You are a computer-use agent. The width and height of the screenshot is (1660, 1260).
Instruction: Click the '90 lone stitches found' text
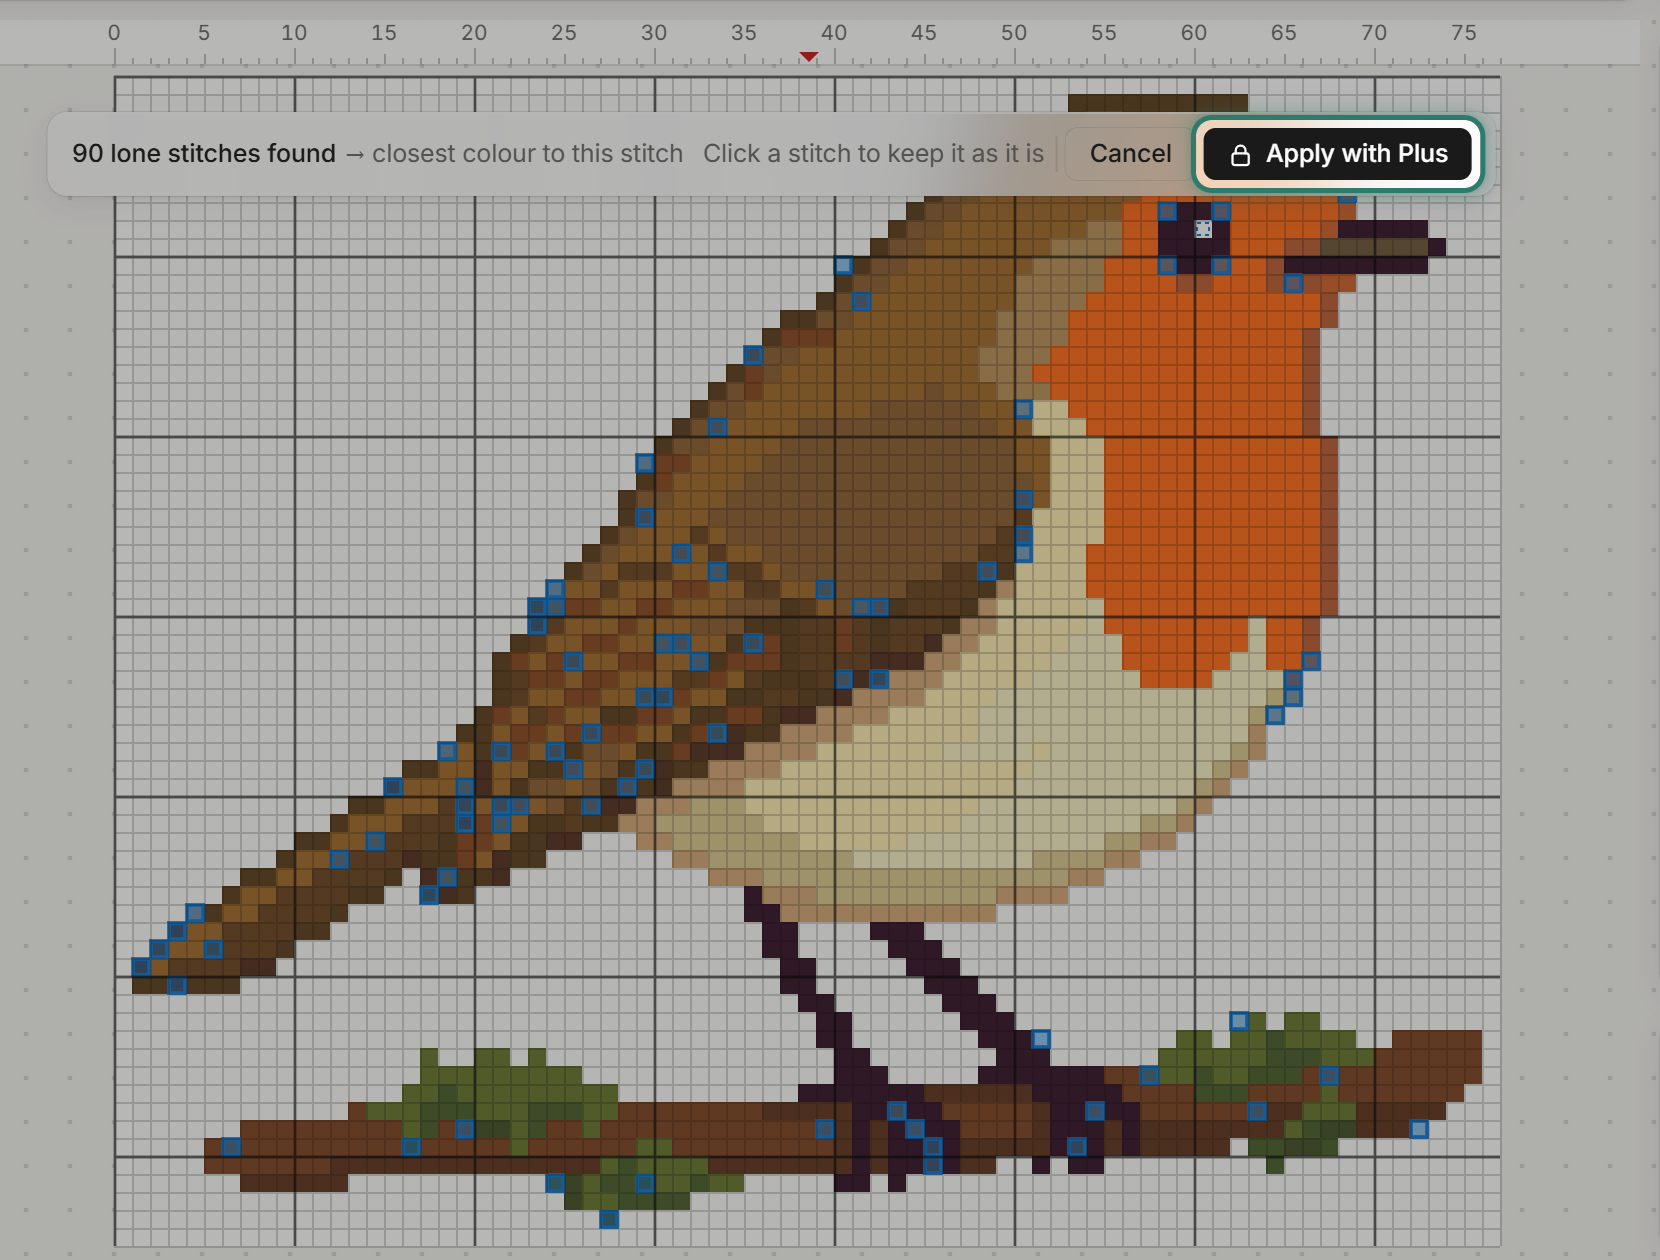pos(204,153)
